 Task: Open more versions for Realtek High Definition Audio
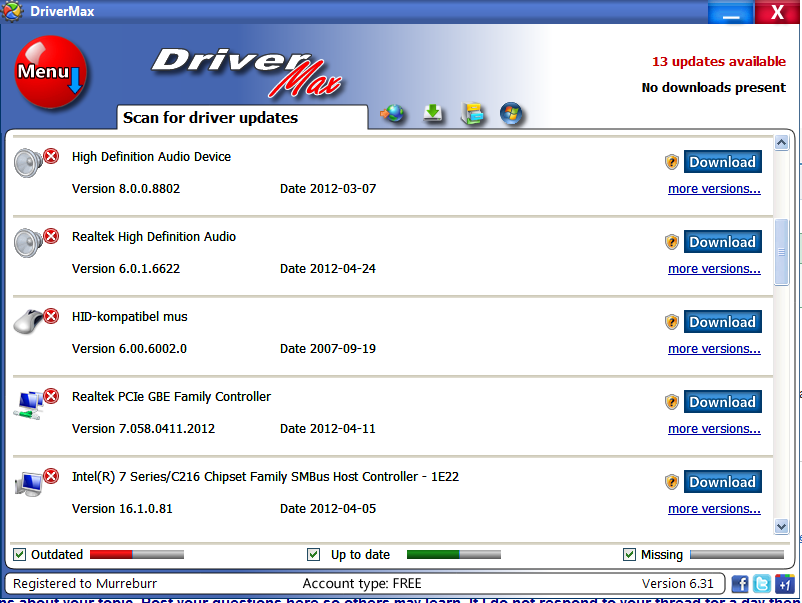714,269
